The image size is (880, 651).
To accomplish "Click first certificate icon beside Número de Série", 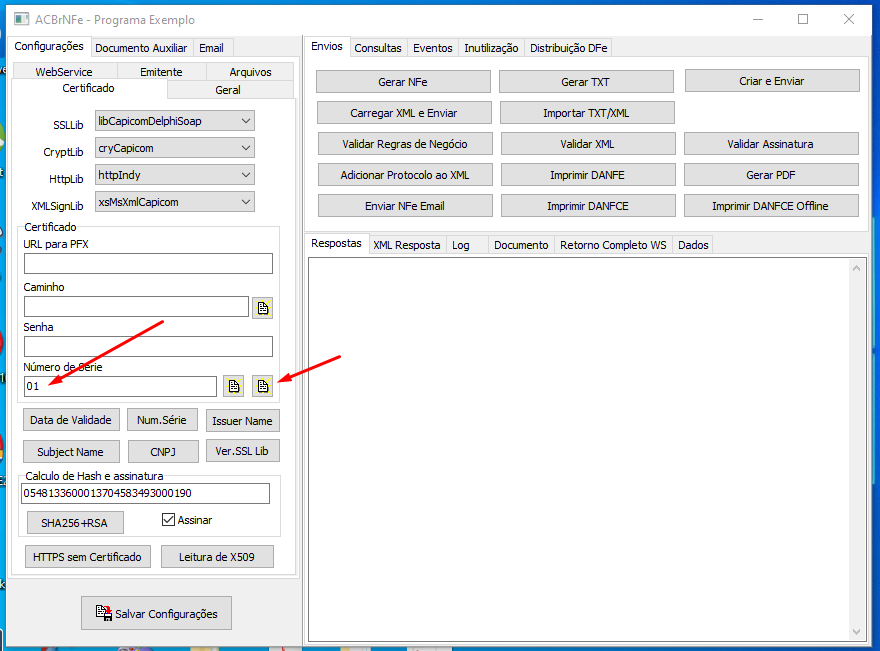I will click(233, 386).
